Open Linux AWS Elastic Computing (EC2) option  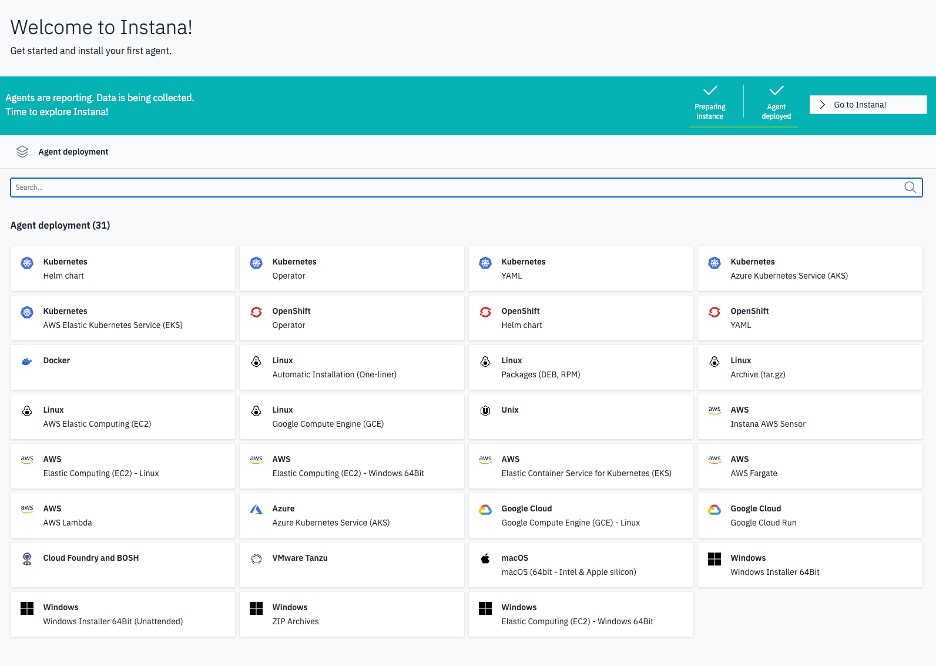pyautogui.click(x=123, y=417)
